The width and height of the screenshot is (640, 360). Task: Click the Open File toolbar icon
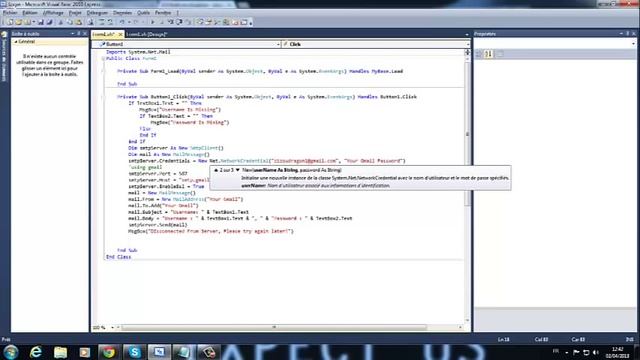[x=18, y=22]
